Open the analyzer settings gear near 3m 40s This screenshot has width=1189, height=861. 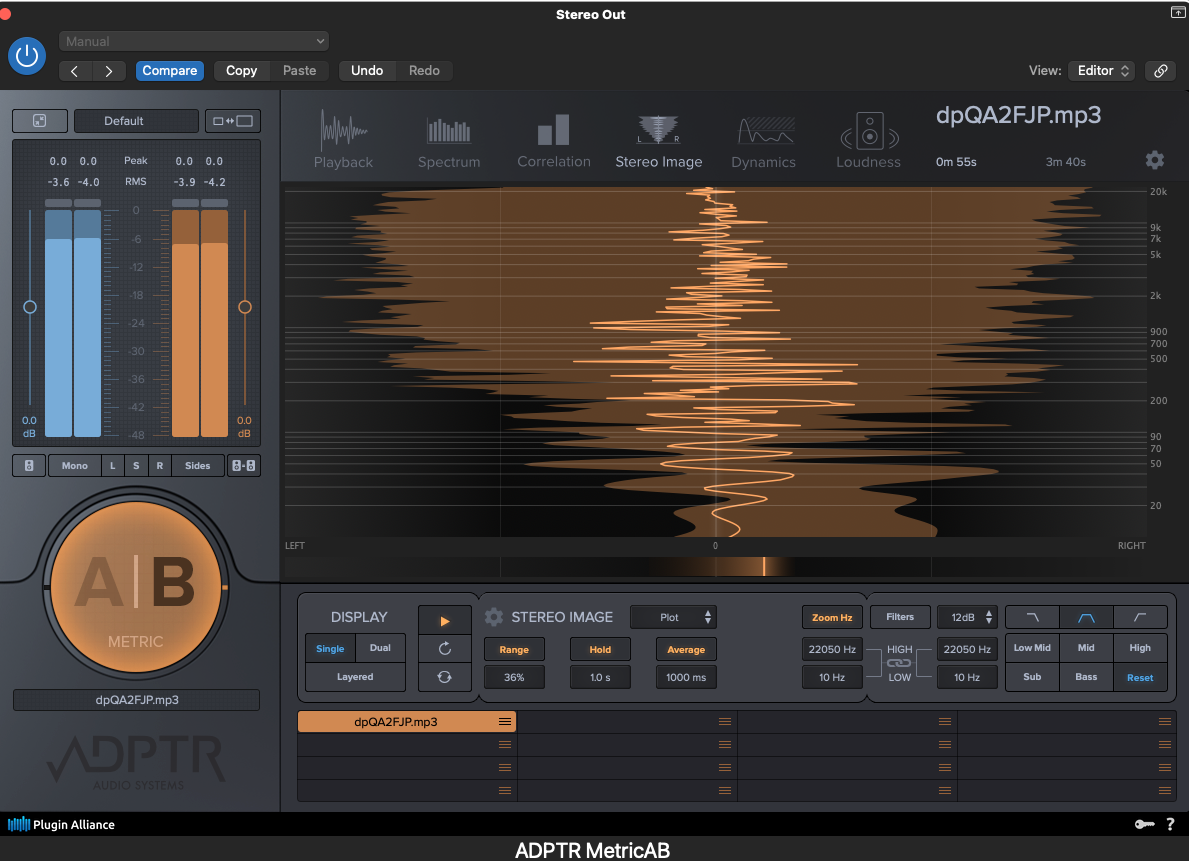click(1154, 160)
